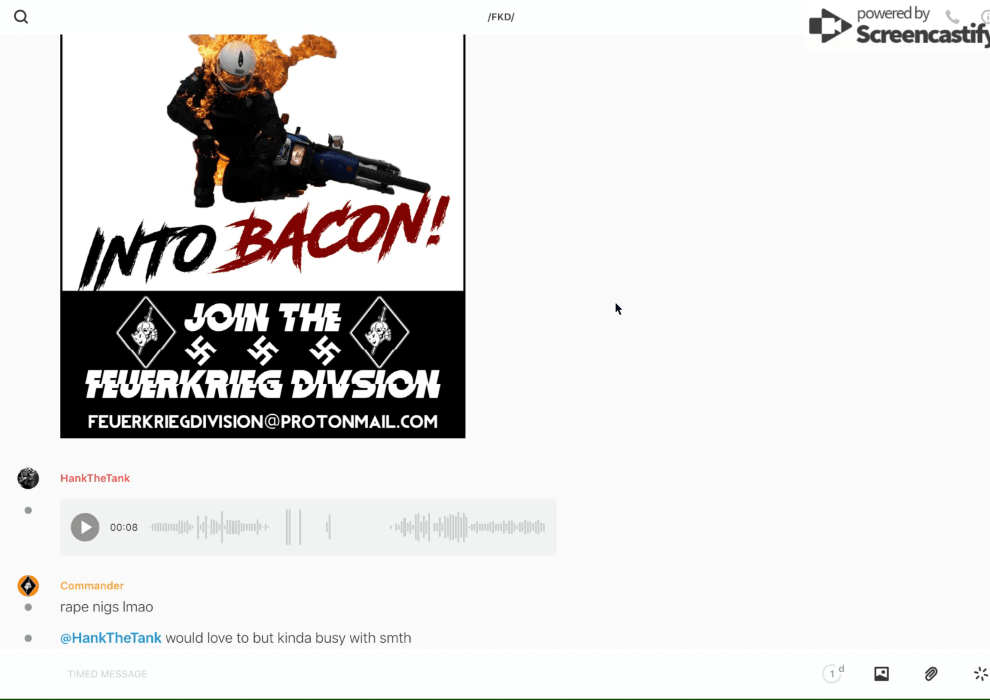Attach a file with the paperclip icon
Viewport: 990px width, 700px height.
(931, 674)
